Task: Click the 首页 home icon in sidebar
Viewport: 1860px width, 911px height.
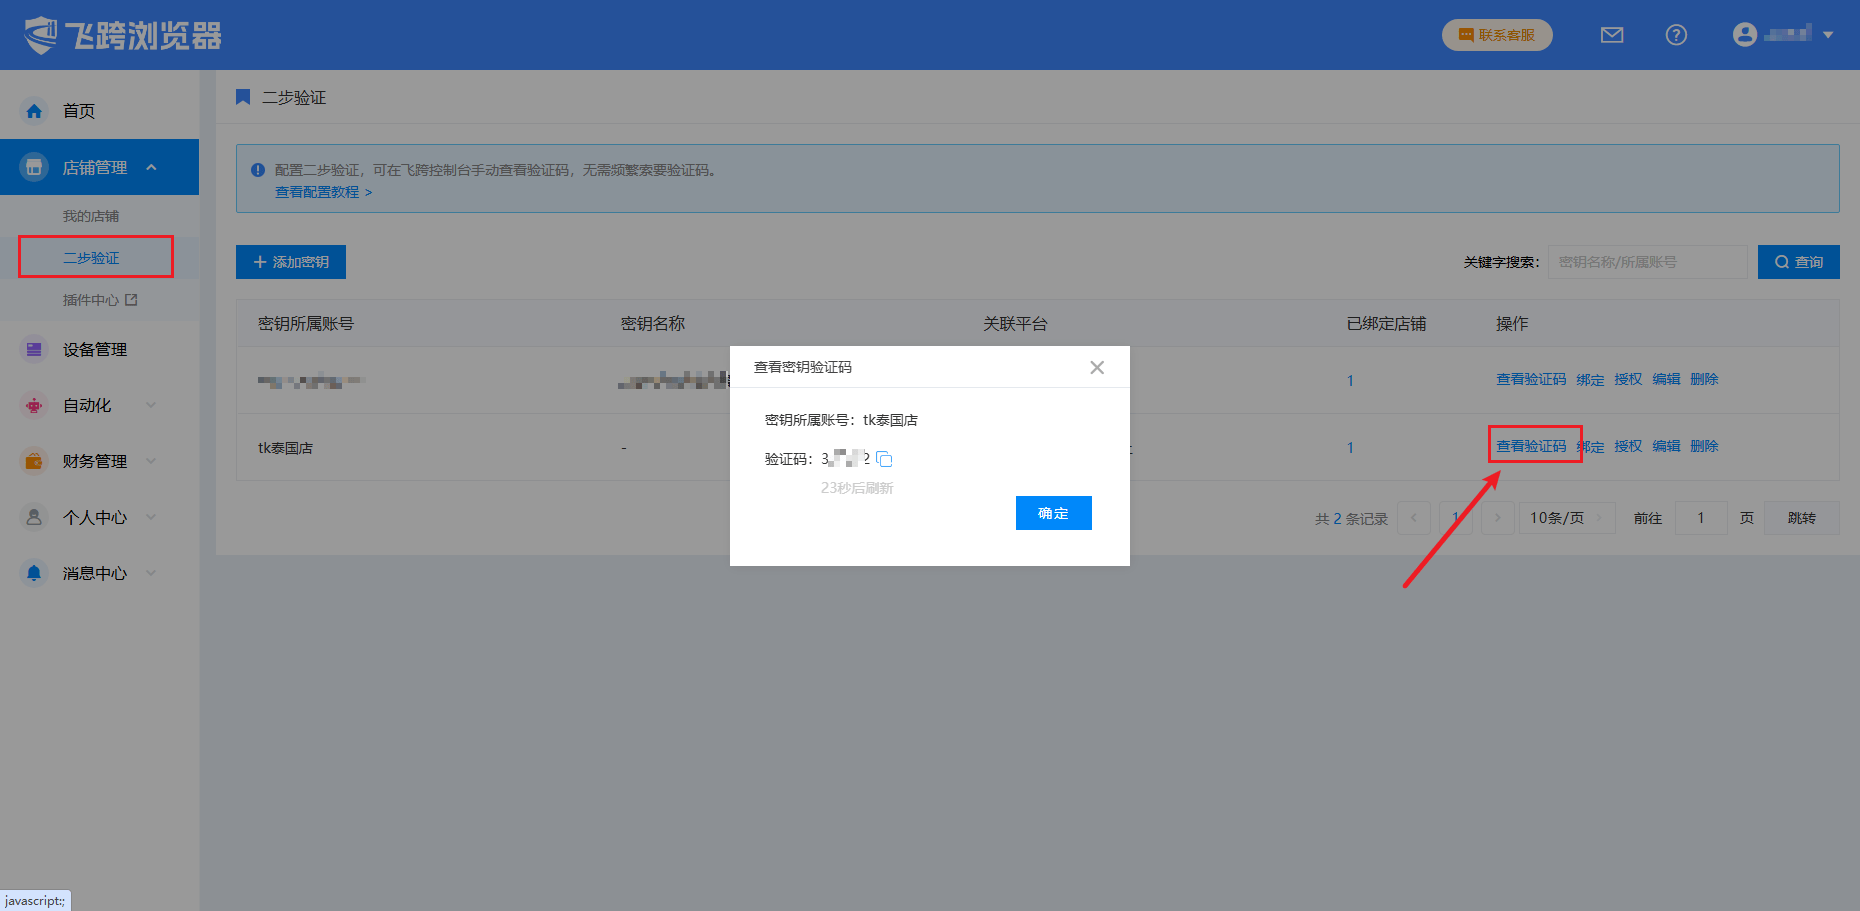Action: [34, 111]
